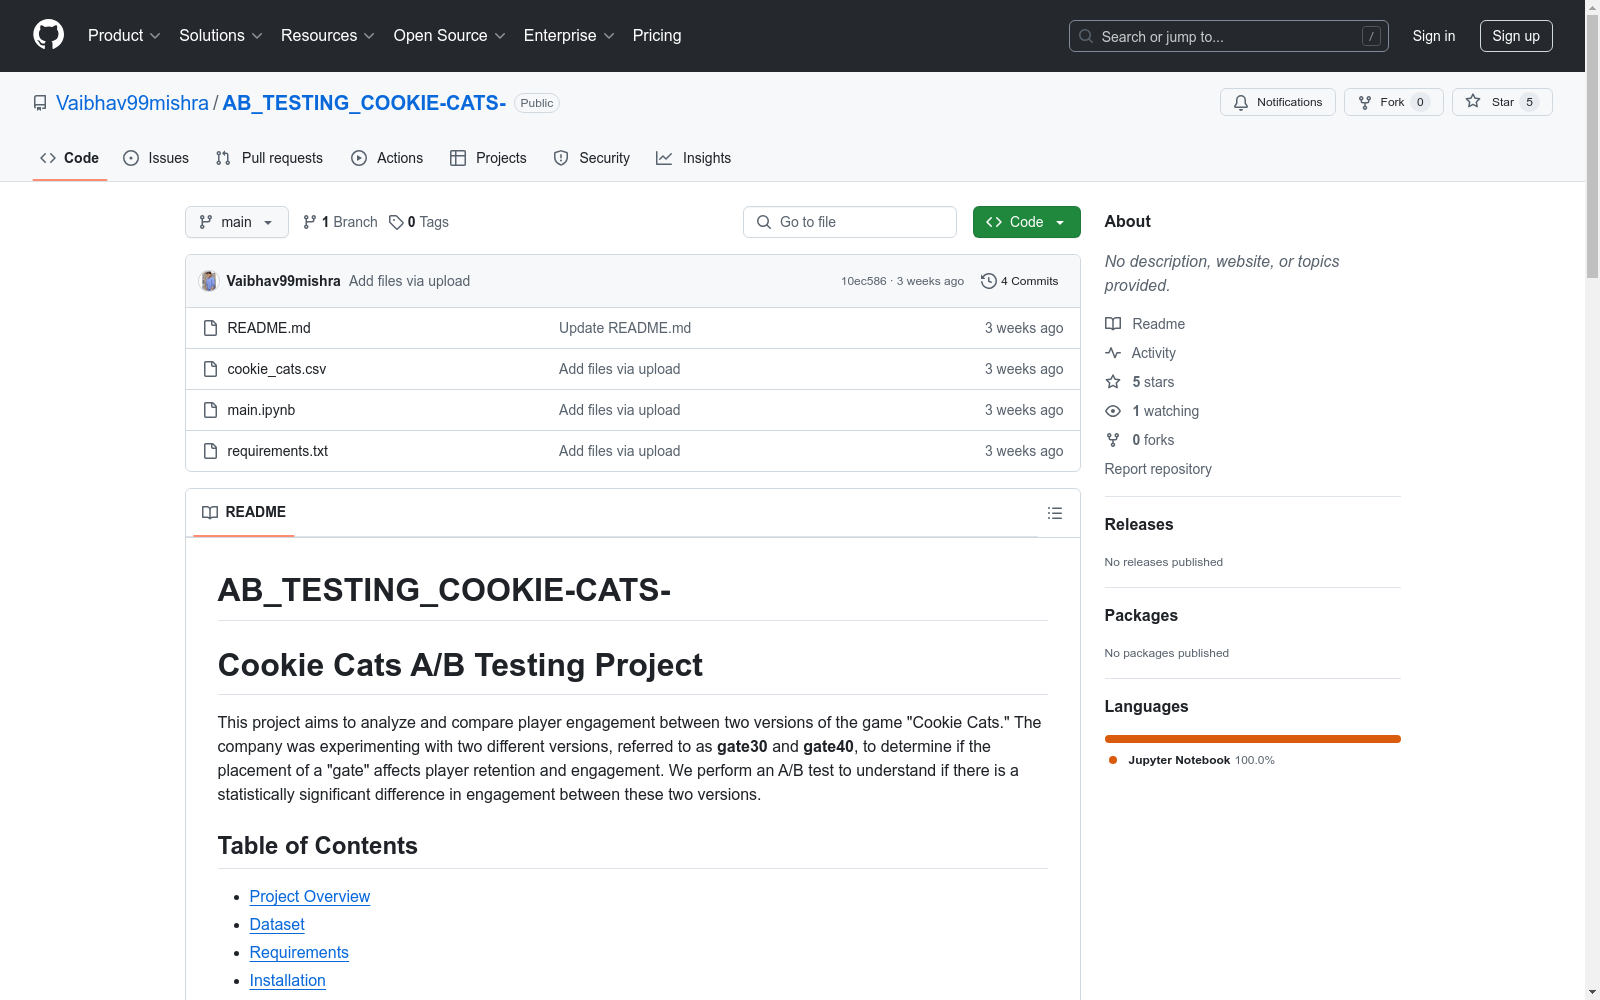Click the star icon to star repository
This screenshot has height=1000, width=1600.
tap(1473, 101)
